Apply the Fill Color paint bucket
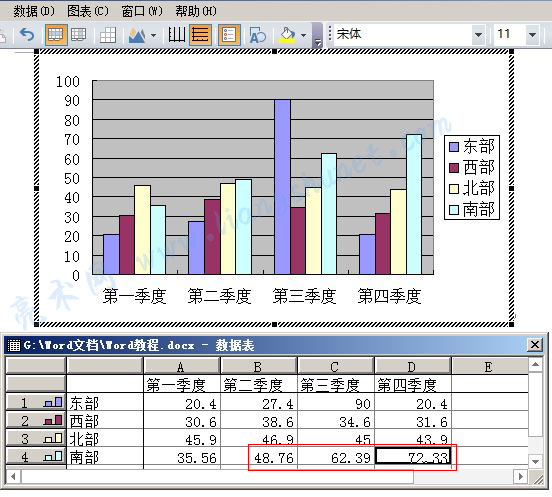This screenshot has height=497, width=552. (288, 35)
